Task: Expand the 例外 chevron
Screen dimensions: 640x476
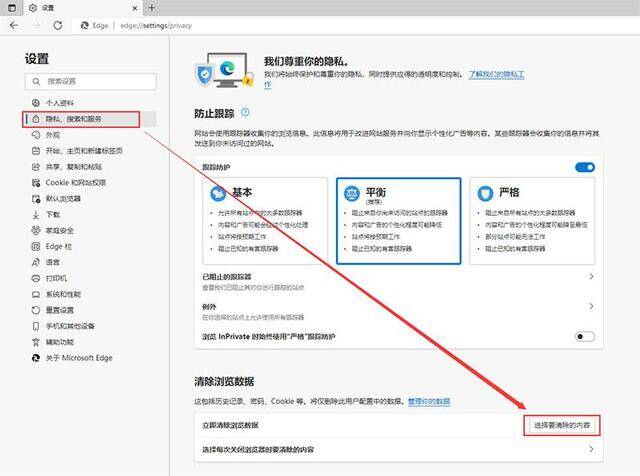Action: 591,306
